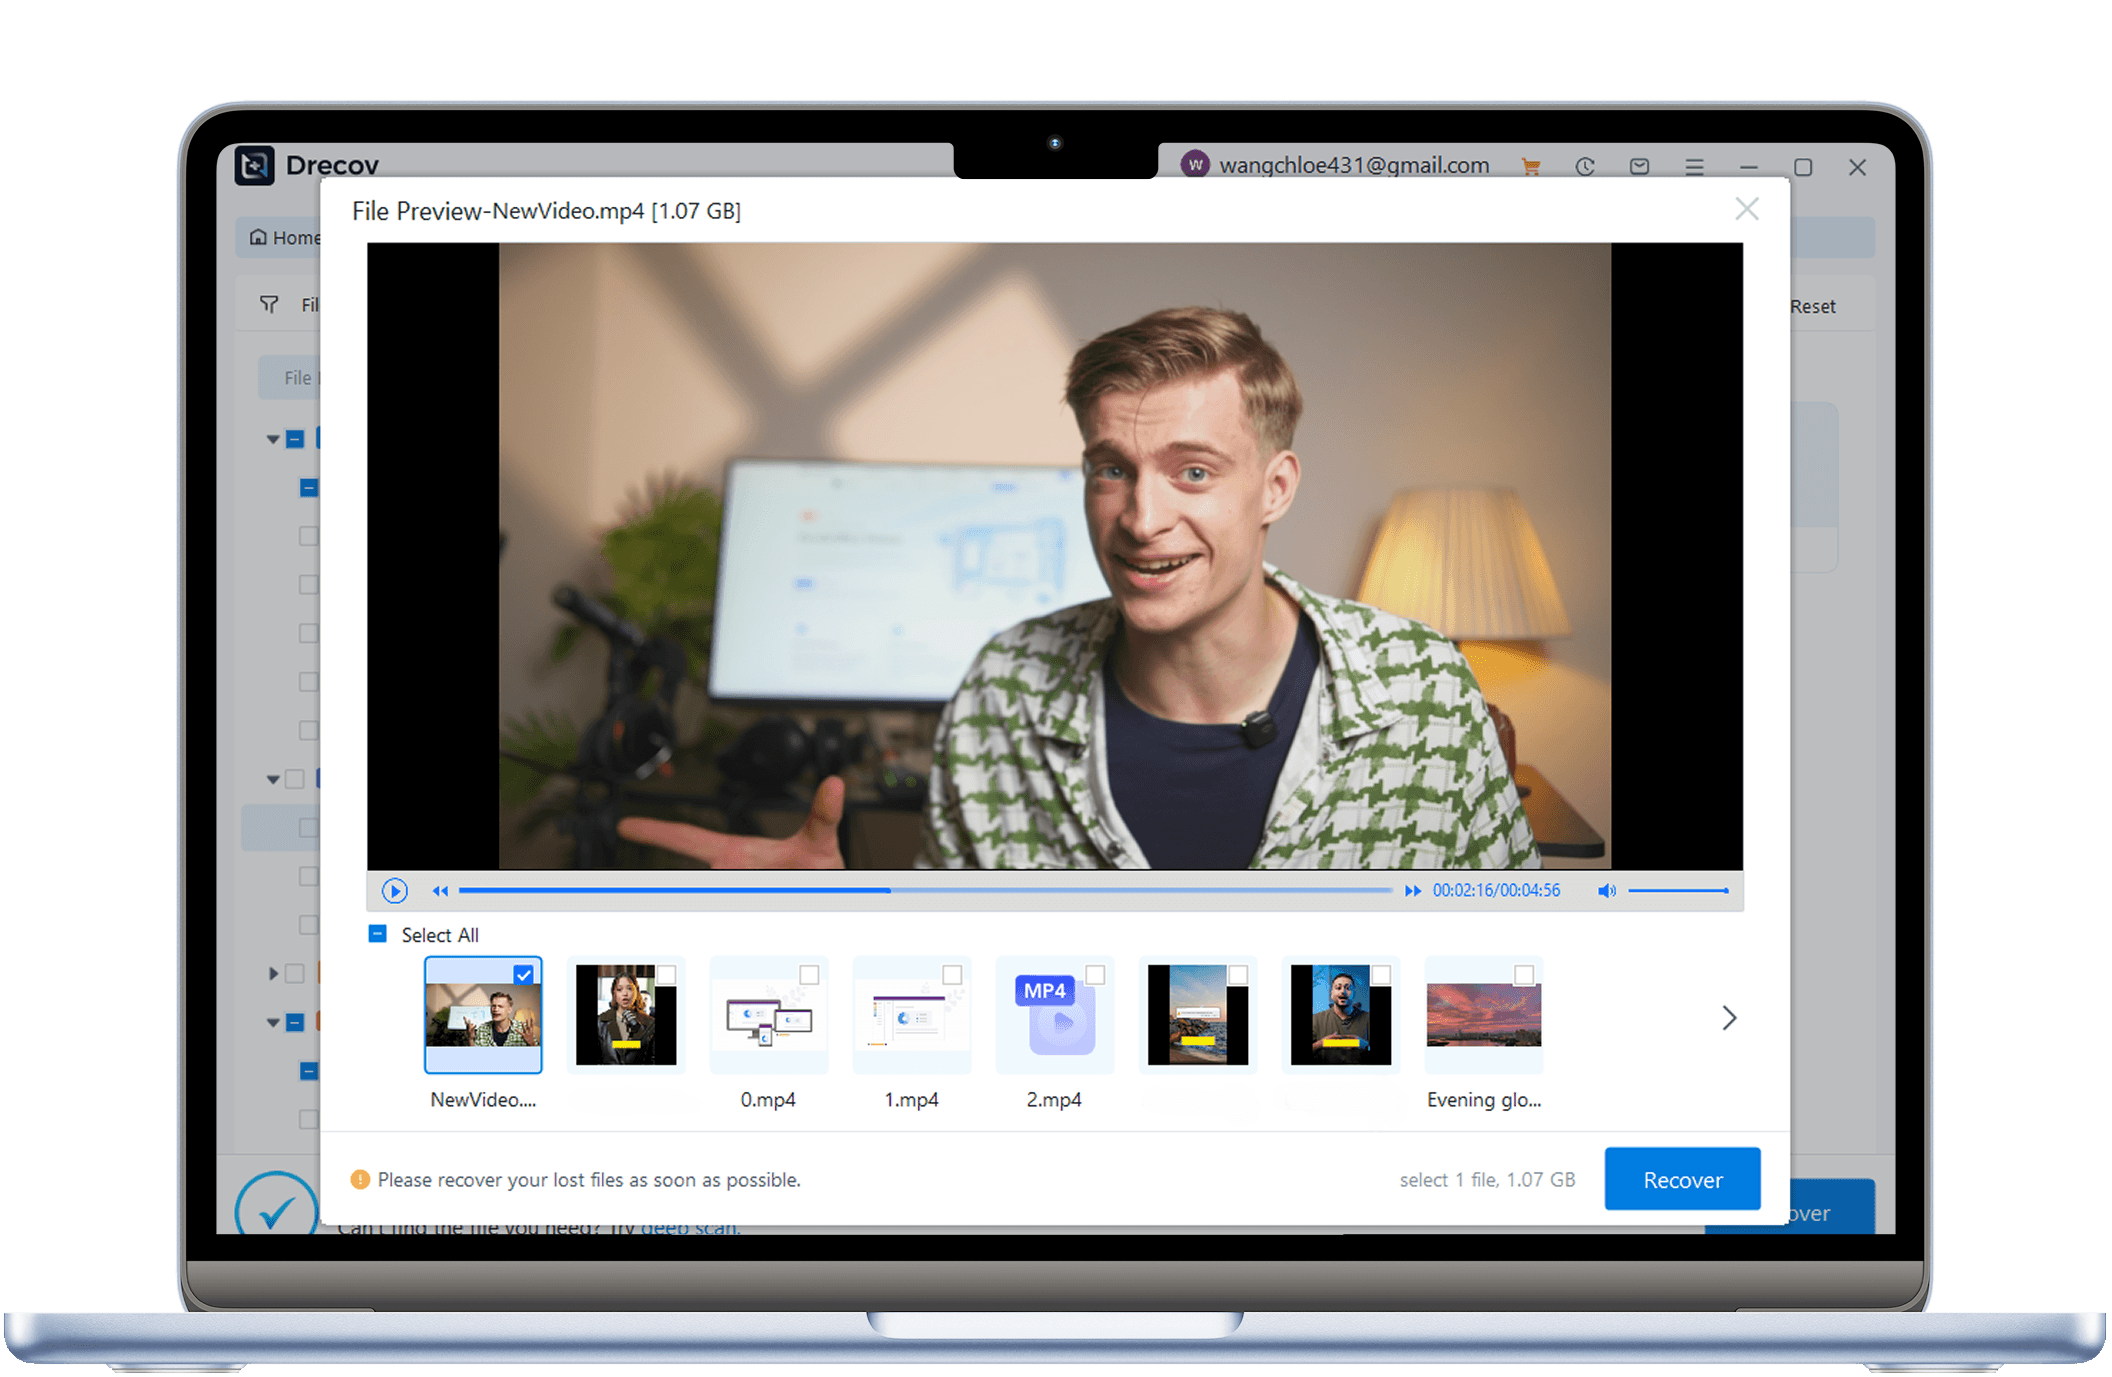
Task: Check the 2.mp4 thumbnail checkbox
Action: pyautogui.click(x=1095, y=974)
